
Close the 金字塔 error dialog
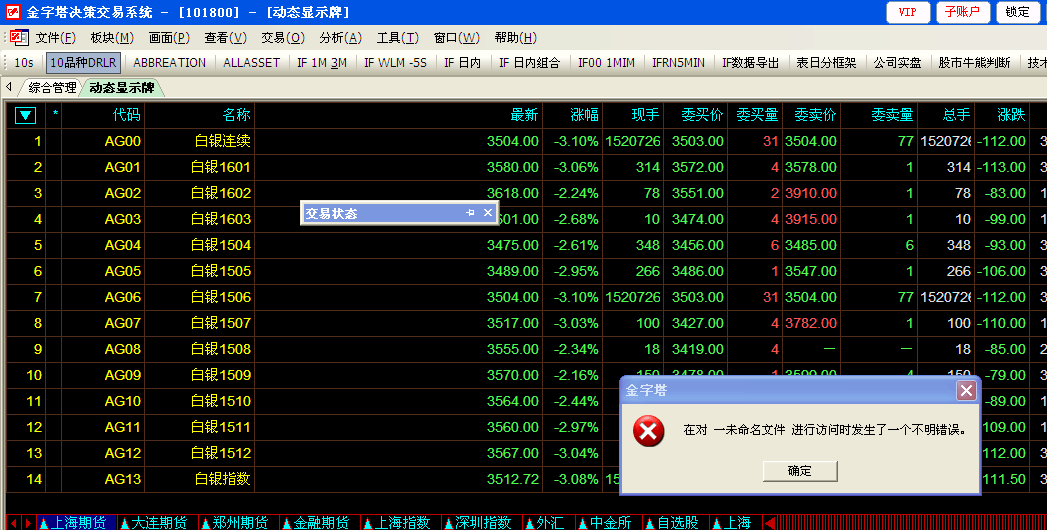pos(966,391)
